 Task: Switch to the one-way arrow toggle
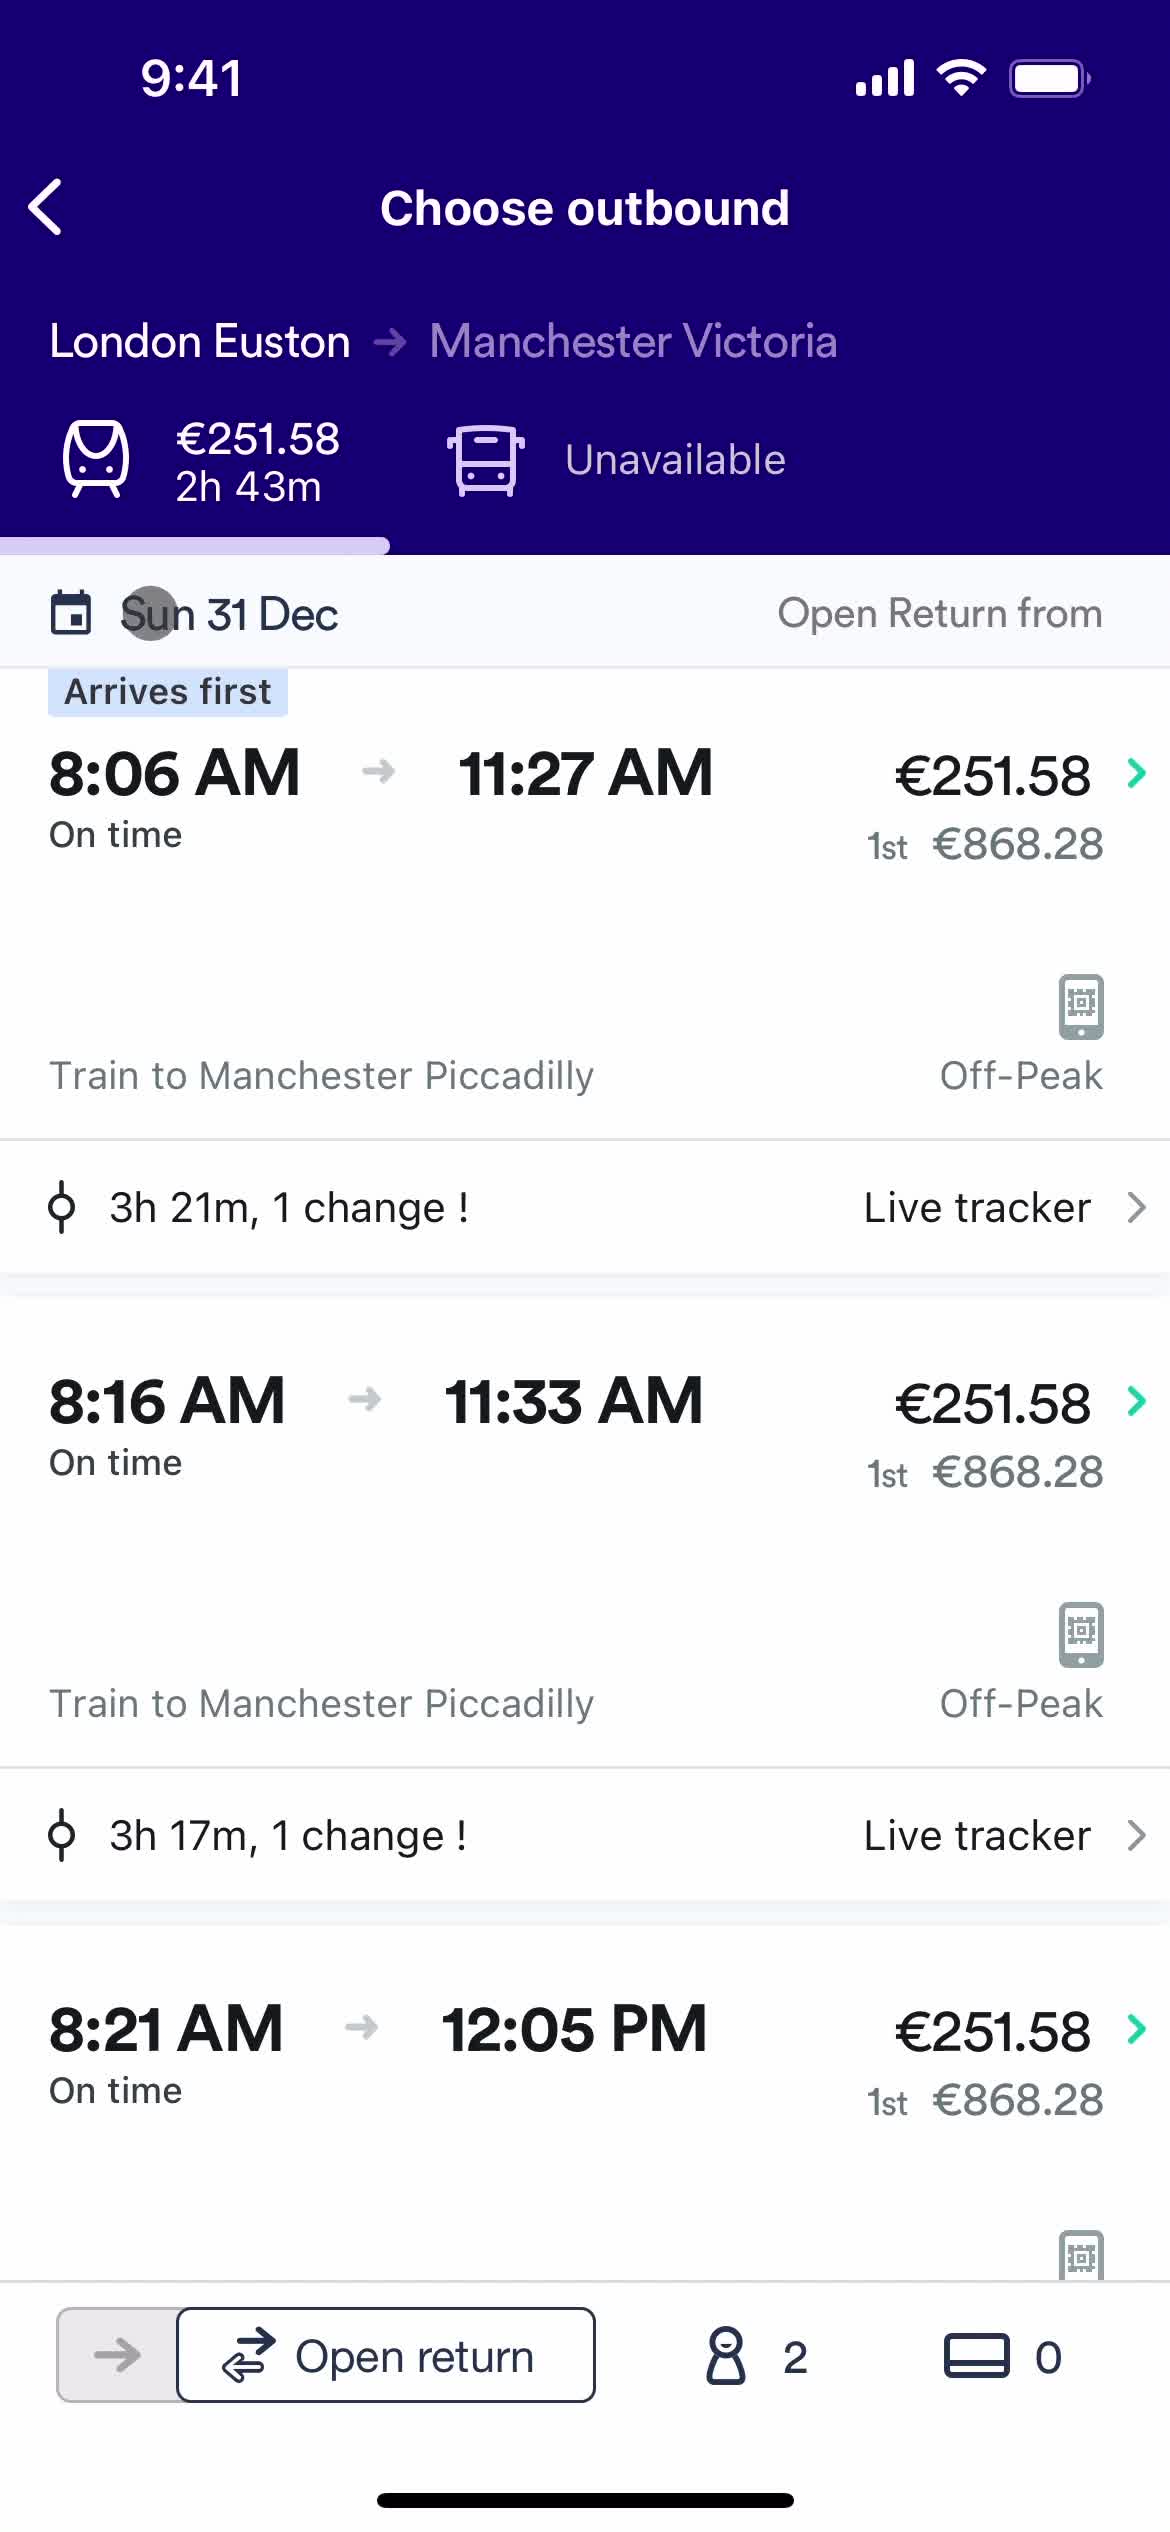tap(117, 2355)
